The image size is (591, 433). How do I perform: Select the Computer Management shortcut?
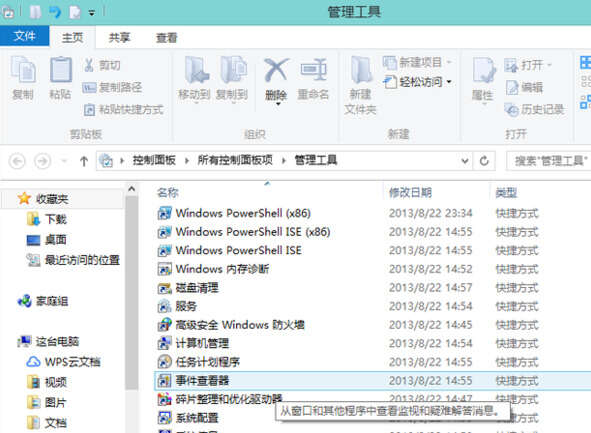[x=202, y=343]
